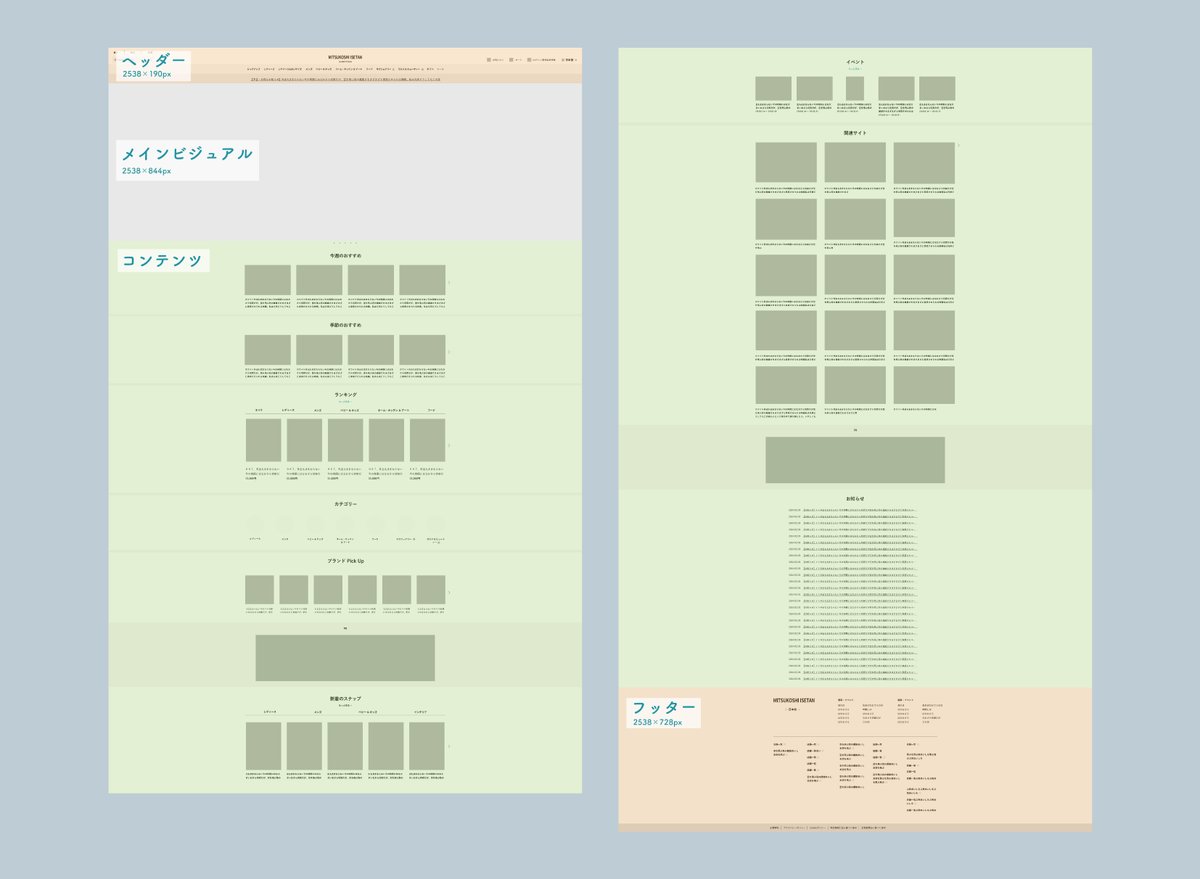The width and height of the screenshot is (1200, 879).
Task: Open the wide PR banner above 新着のスナップ
Action: pyautogui.click(x=345, y=658)
